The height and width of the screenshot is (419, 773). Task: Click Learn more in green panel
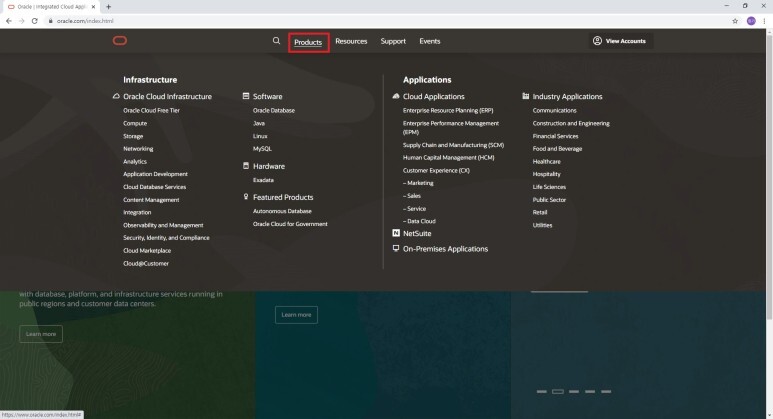click(x=41, y=334)
